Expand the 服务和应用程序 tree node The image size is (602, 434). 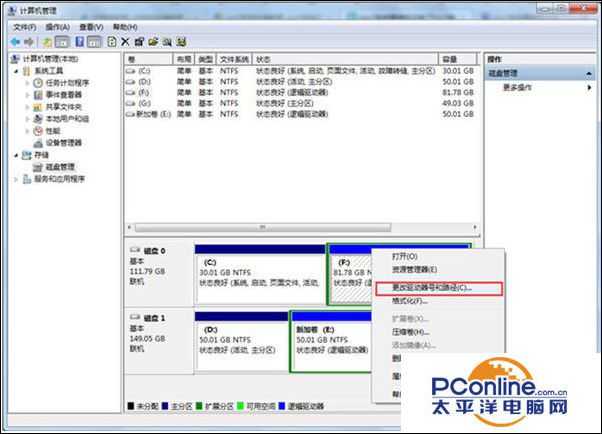(15, 179)
